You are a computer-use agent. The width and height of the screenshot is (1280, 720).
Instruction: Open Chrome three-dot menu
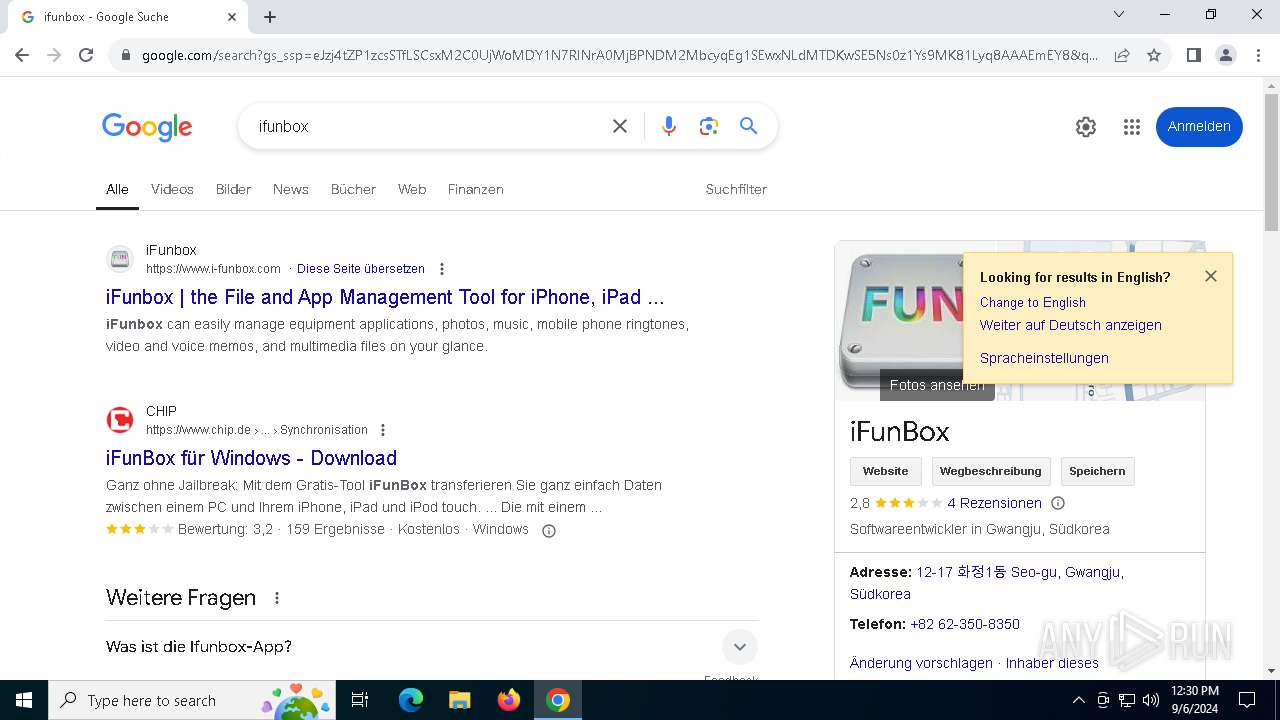tap(1258, 55)
